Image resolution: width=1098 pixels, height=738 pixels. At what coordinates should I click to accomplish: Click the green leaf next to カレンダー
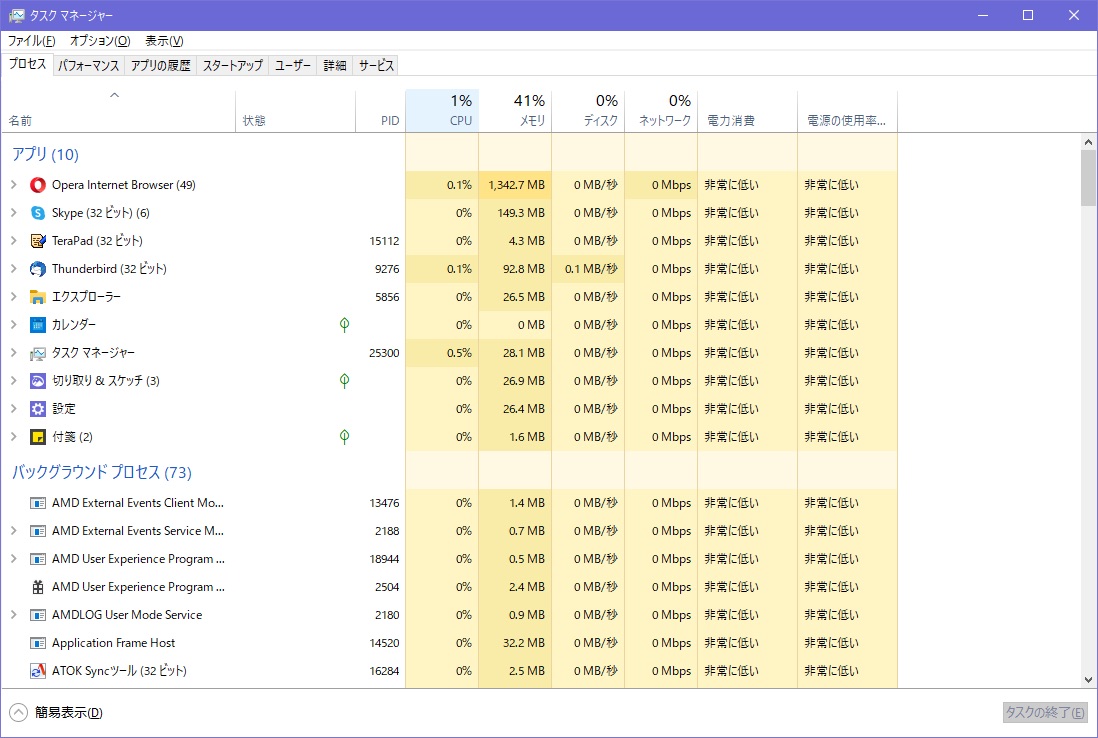[x=344, y=324]
